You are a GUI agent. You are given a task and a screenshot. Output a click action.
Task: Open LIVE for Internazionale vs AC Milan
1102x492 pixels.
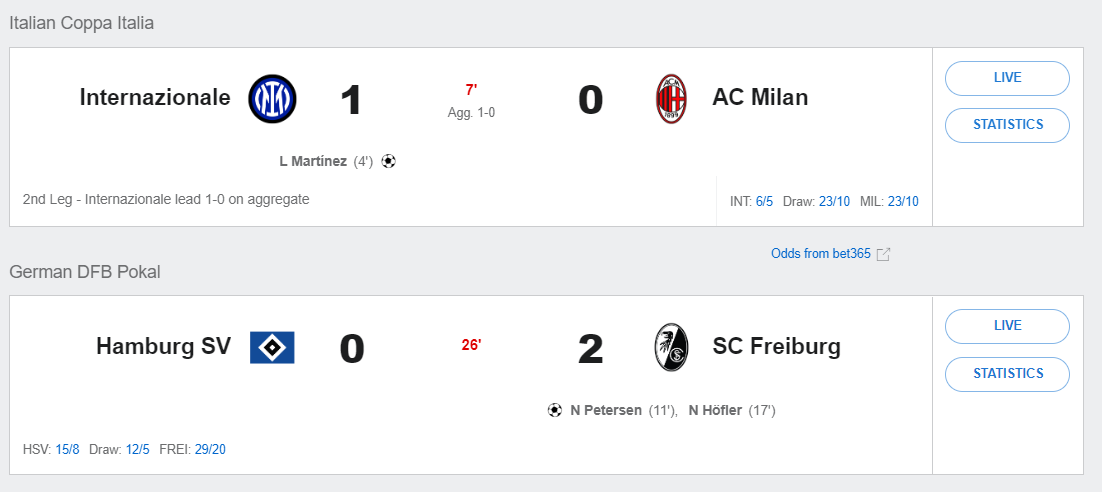tap(1007, 77)
